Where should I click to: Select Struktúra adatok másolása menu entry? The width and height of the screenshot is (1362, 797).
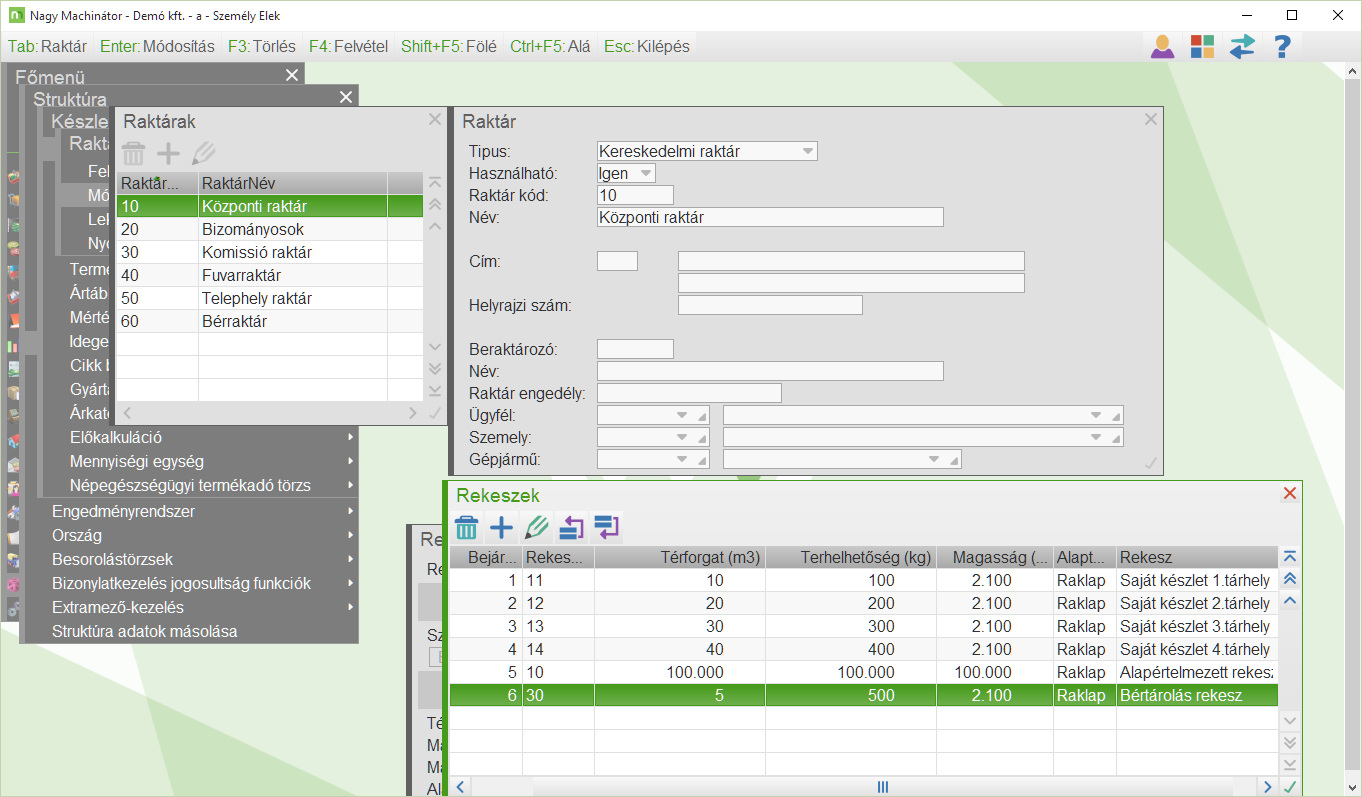pyautogui.click(x=144, y=631)
